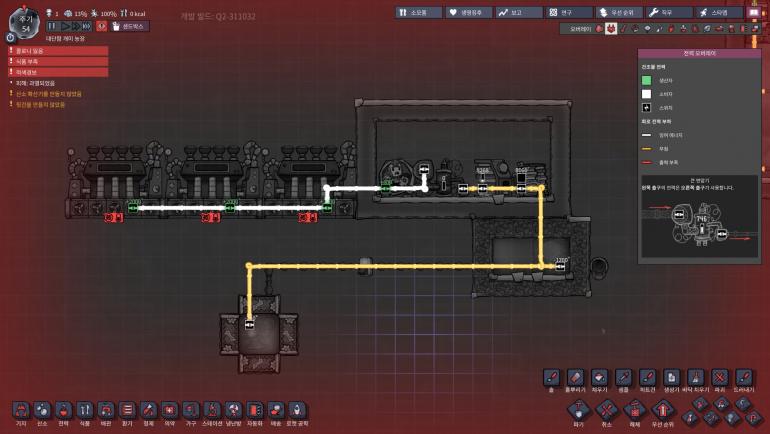Click the cycle 54 clock indicator
This screenshot has height=434, width=770.
pos(25,25)
